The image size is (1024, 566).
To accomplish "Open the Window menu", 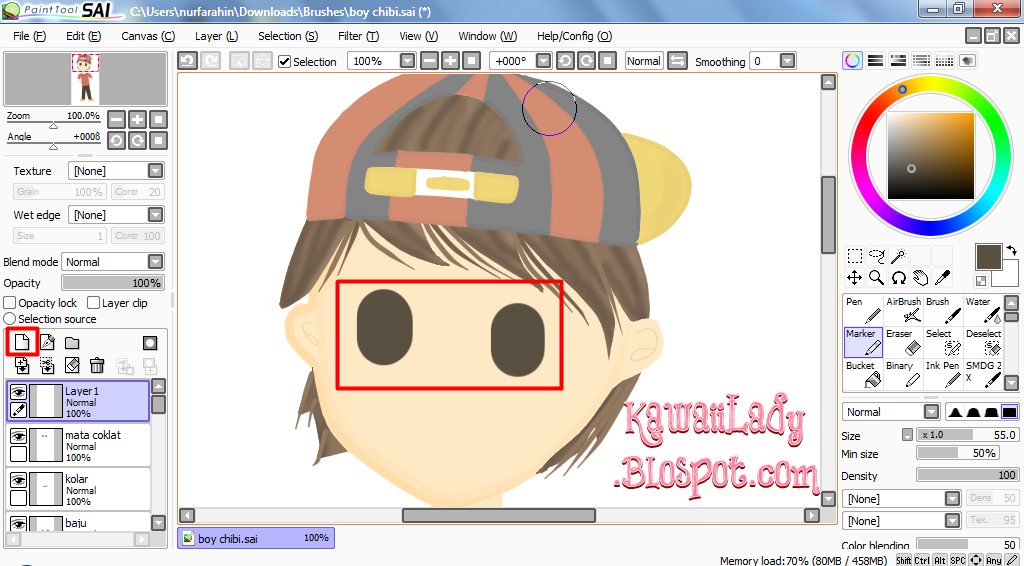I will click(487, 36).
